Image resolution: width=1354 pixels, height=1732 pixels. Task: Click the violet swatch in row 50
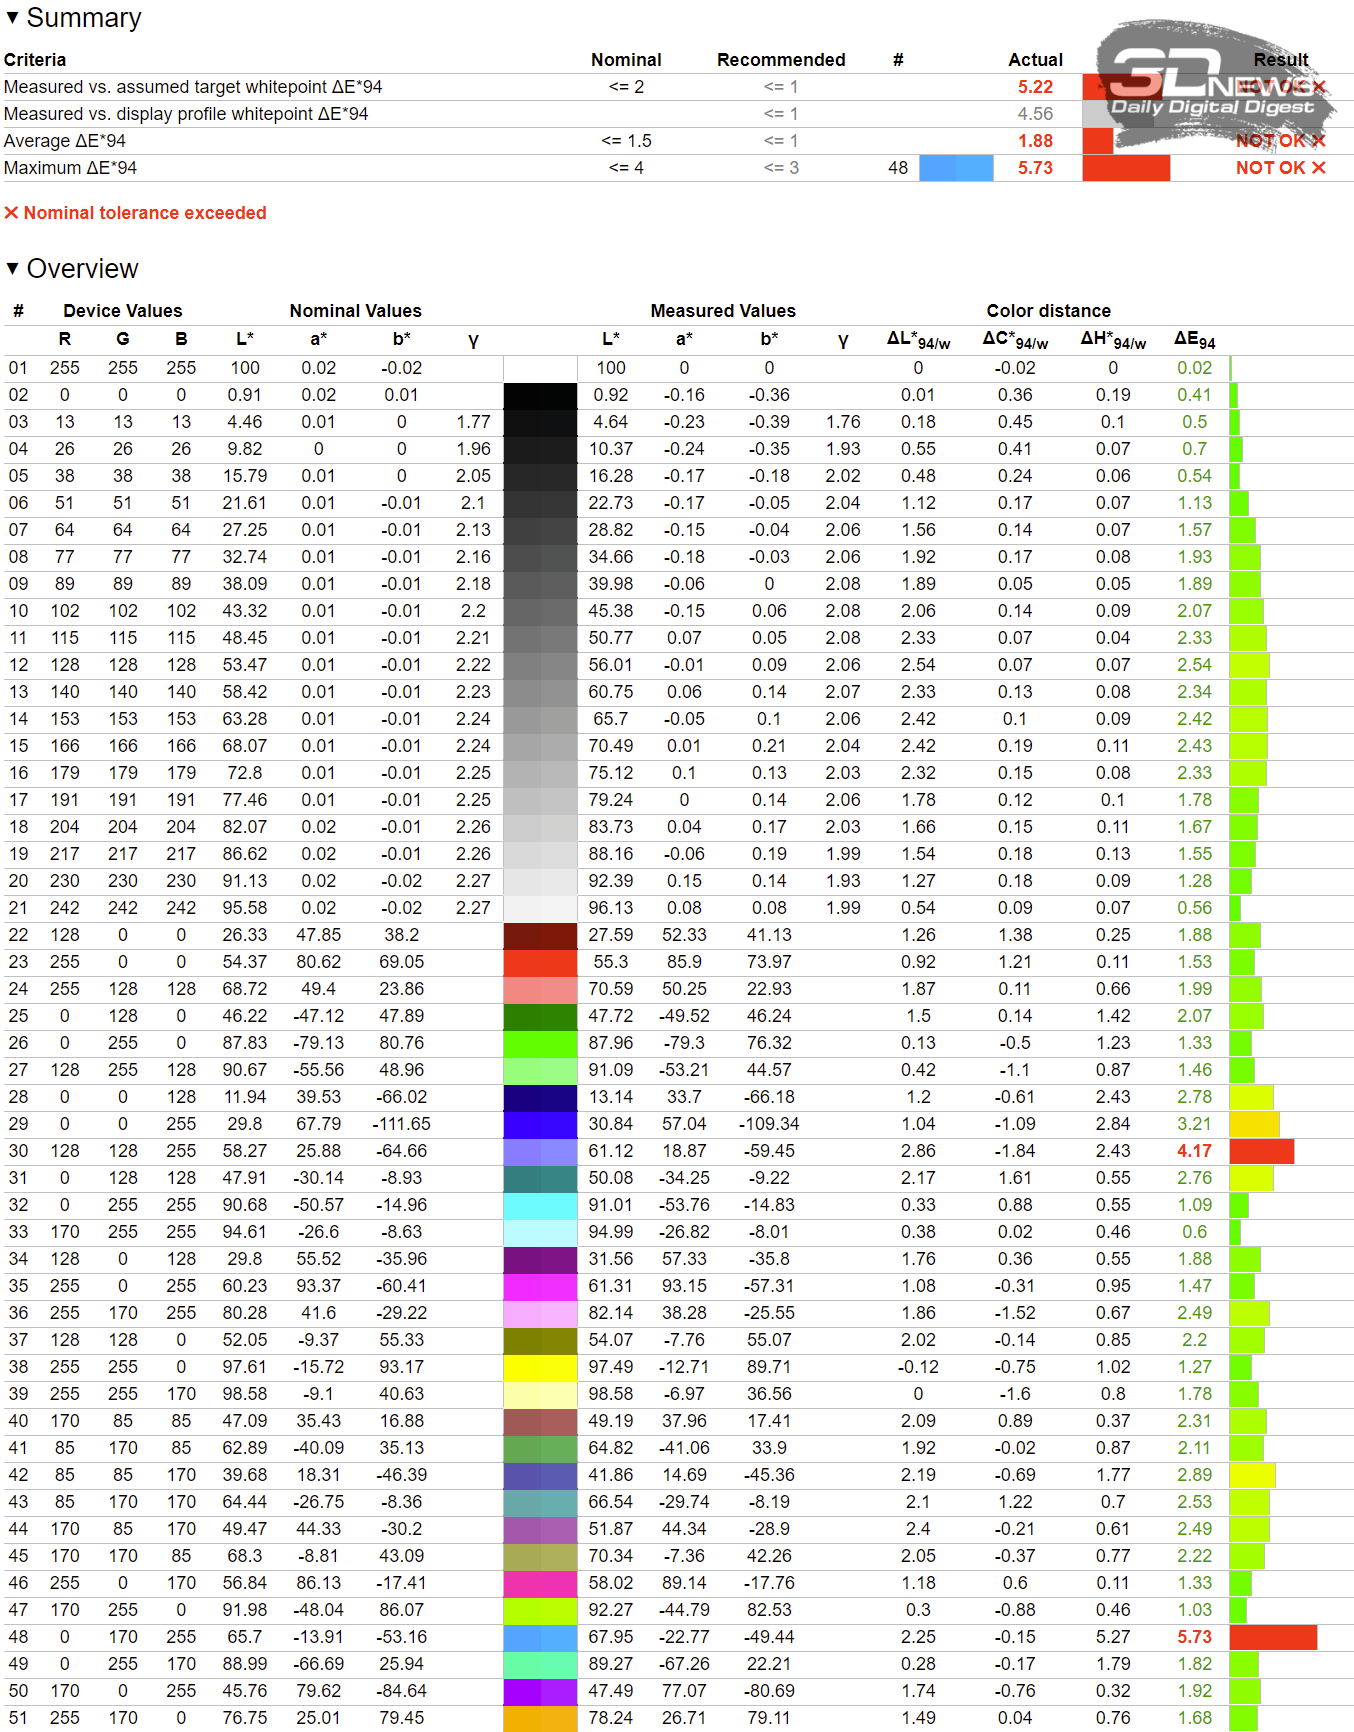pos(540,1691)
